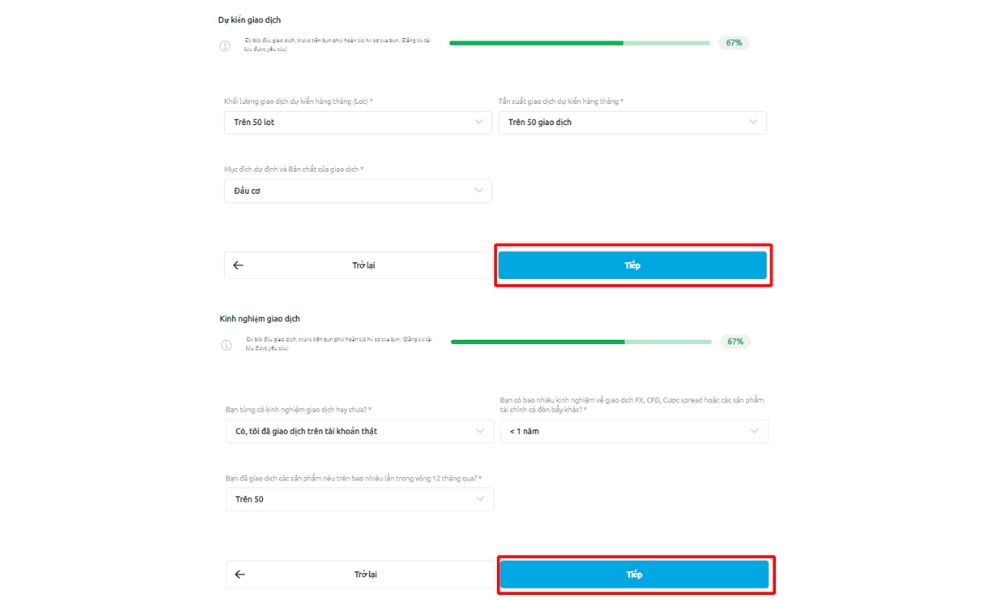This screenshot has height=600, width=1000.
Task: Click the 'Dự kiến giao dịch' section heading
Action: (x=250, y=20)
